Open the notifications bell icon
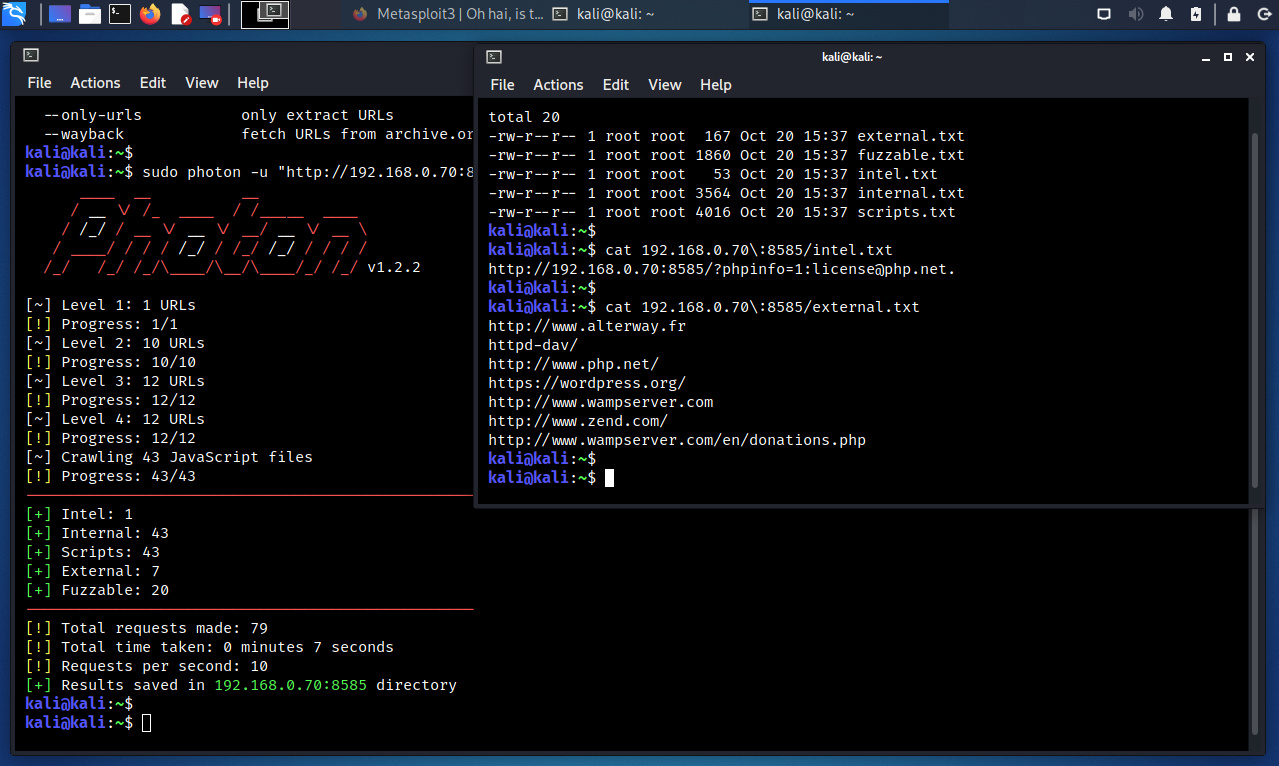This screenshot has height=766, width=1279. [x=1166, y=14]
